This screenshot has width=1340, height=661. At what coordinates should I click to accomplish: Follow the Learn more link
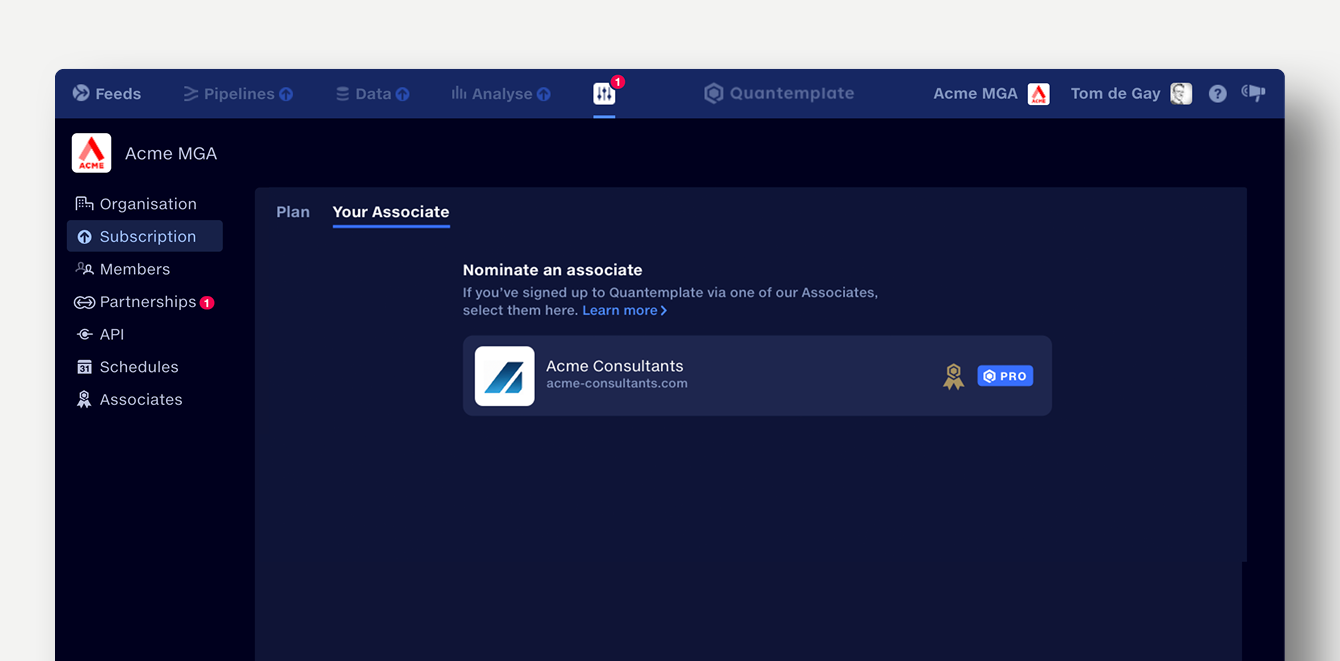[x=624, y=311]
